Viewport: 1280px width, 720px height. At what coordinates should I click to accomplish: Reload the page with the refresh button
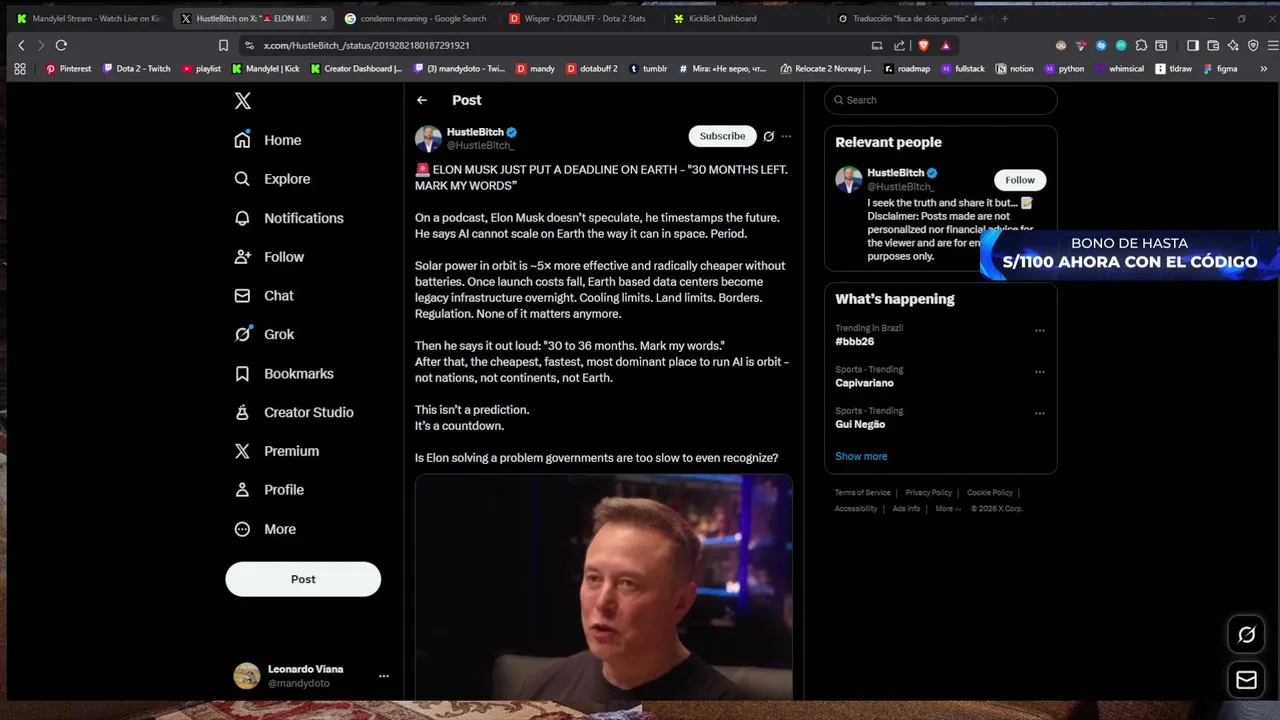click(61, 45)
